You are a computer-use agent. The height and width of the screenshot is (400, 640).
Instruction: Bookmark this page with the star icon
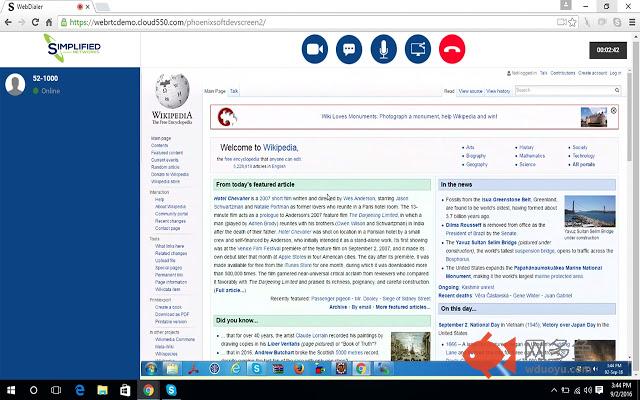573,22
